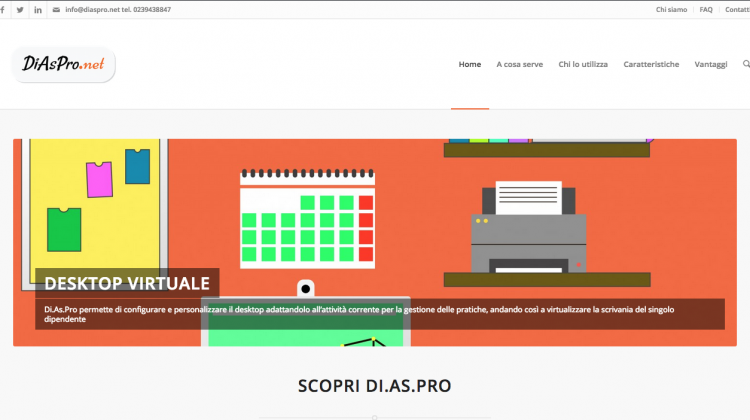This screenshot has height=420, width=750.
Task: Follow the FAQ top link
Action: coord(706,10)
